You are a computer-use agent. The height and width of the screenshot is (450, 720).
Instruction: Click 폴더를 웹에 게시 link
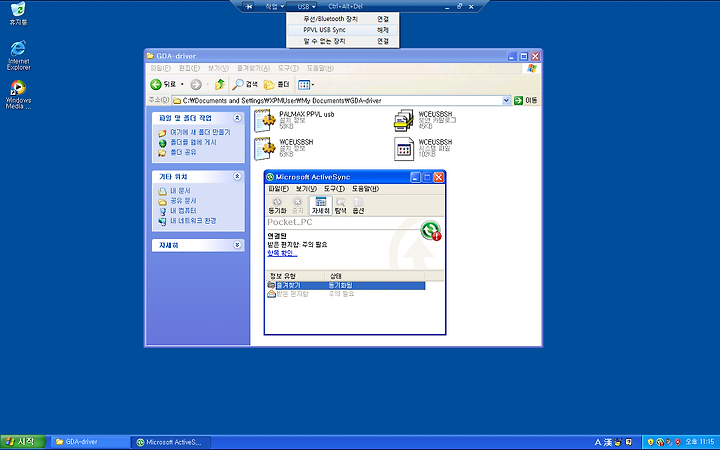pos(193,142)
